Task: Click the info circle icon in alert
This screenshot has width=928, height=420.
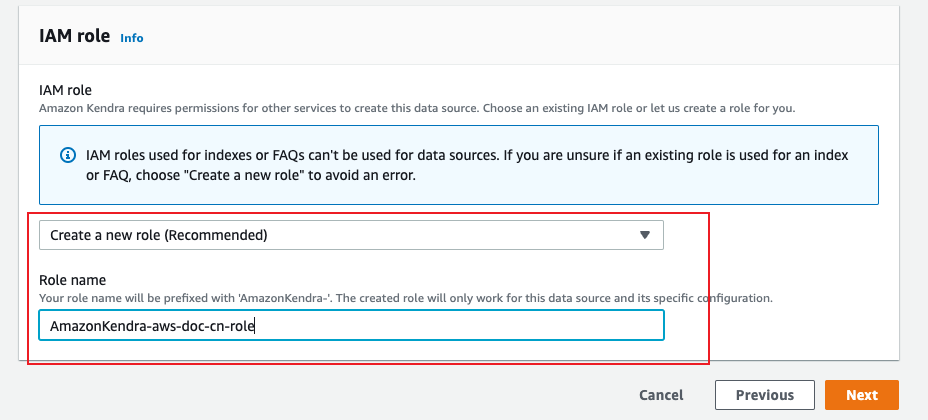Action: pyautogui.click(x=68, y=156)
